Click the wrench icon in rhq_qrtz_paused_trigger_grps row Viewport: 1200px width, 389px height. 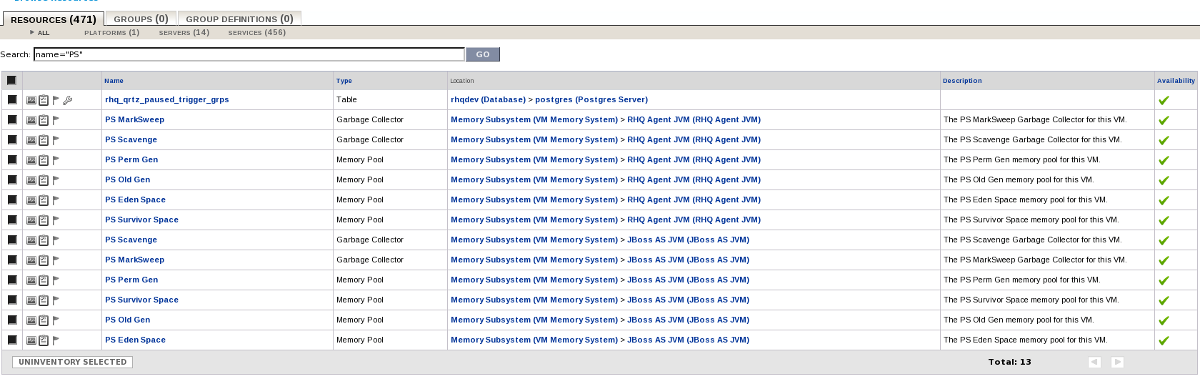click(68, 100)
